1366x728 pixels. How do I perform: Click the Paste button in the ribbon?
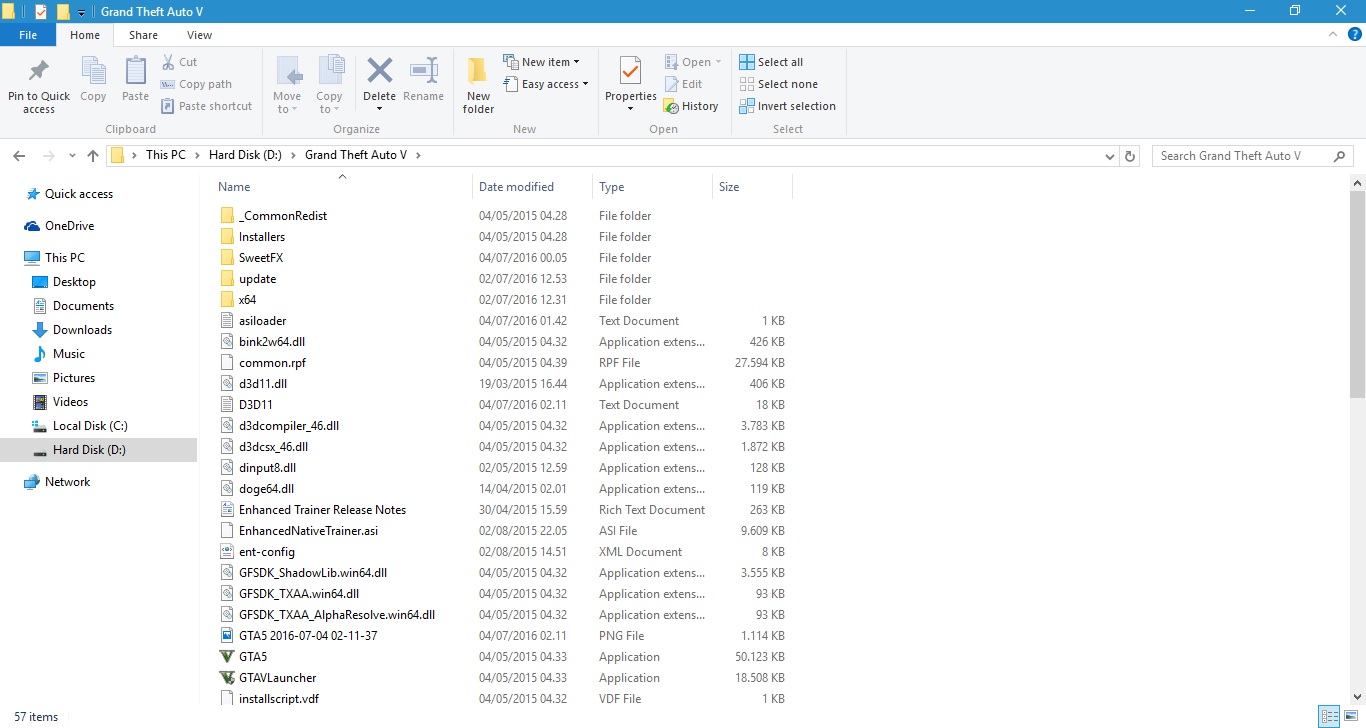tap(135, 80)
